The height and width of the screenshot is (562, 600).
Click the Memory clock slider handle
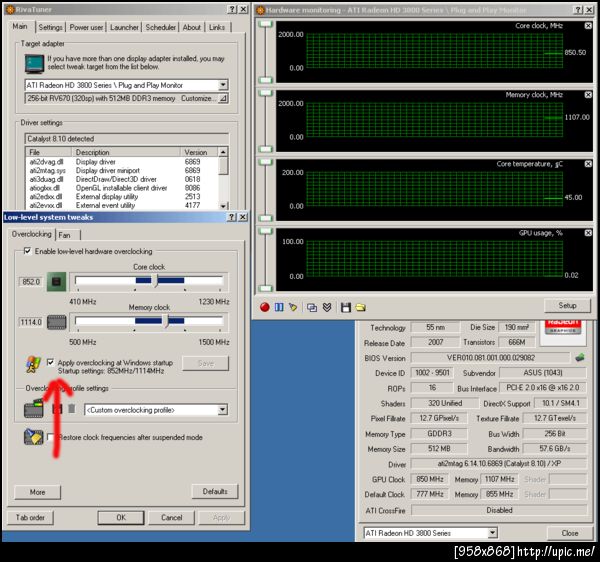click(165, 321)
